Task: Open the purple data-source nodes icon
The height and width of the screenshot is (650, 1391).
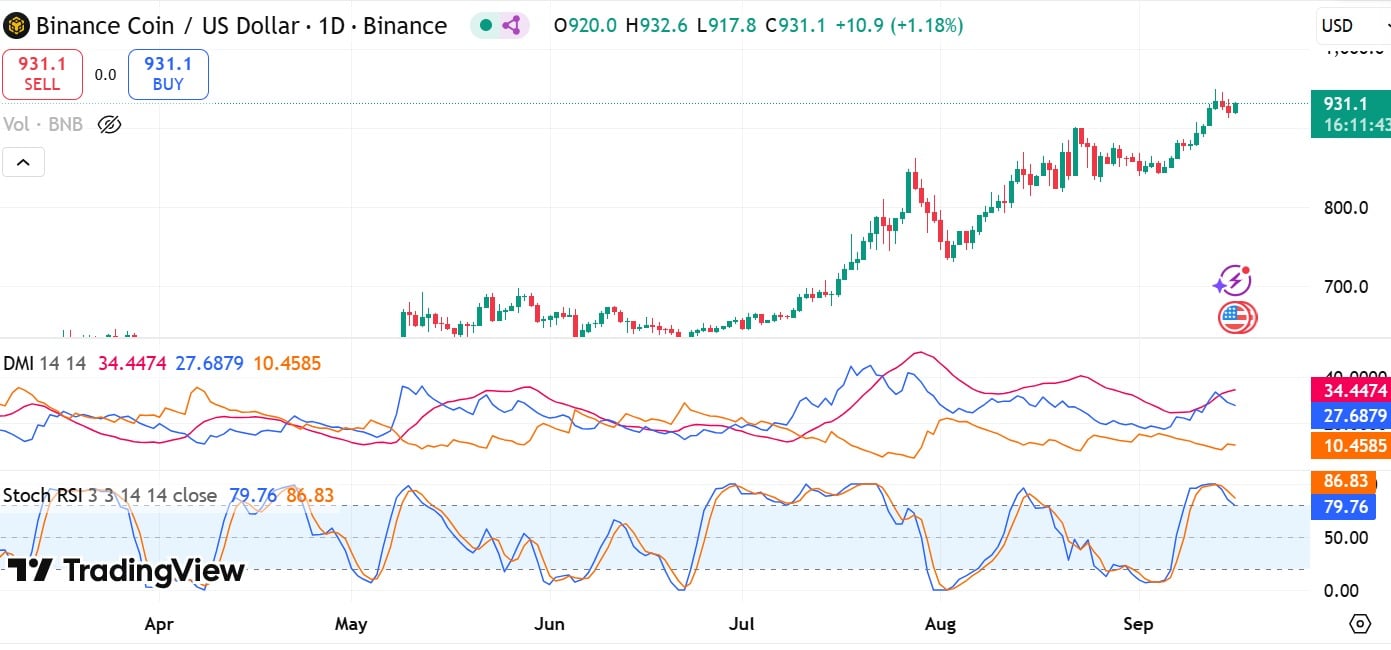Action: point(511,26)
